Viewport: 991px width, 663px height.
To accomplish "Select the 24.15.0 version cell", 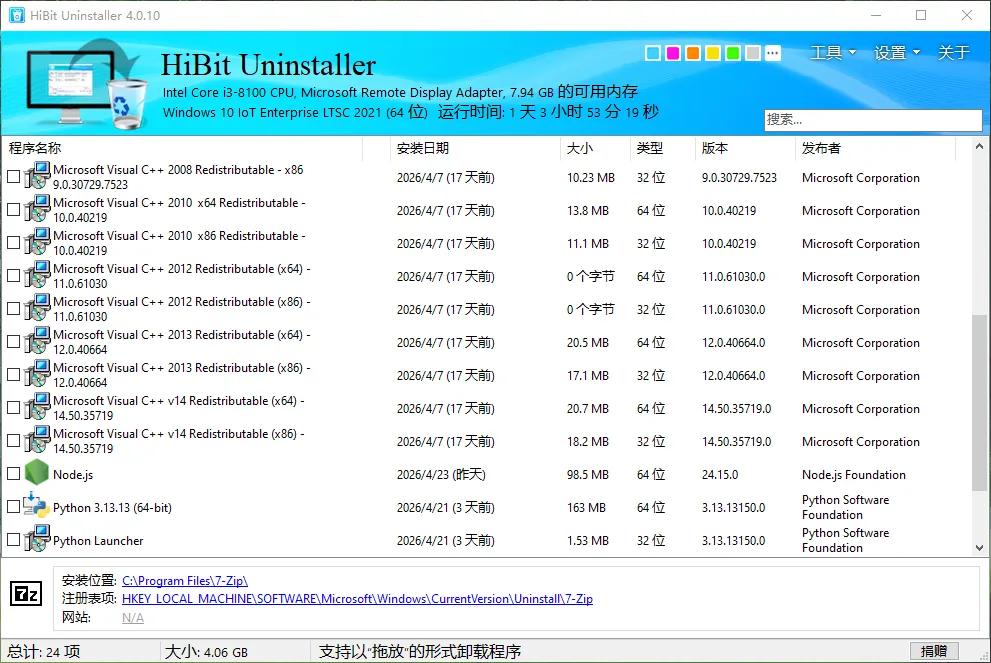I will (720, 475).
